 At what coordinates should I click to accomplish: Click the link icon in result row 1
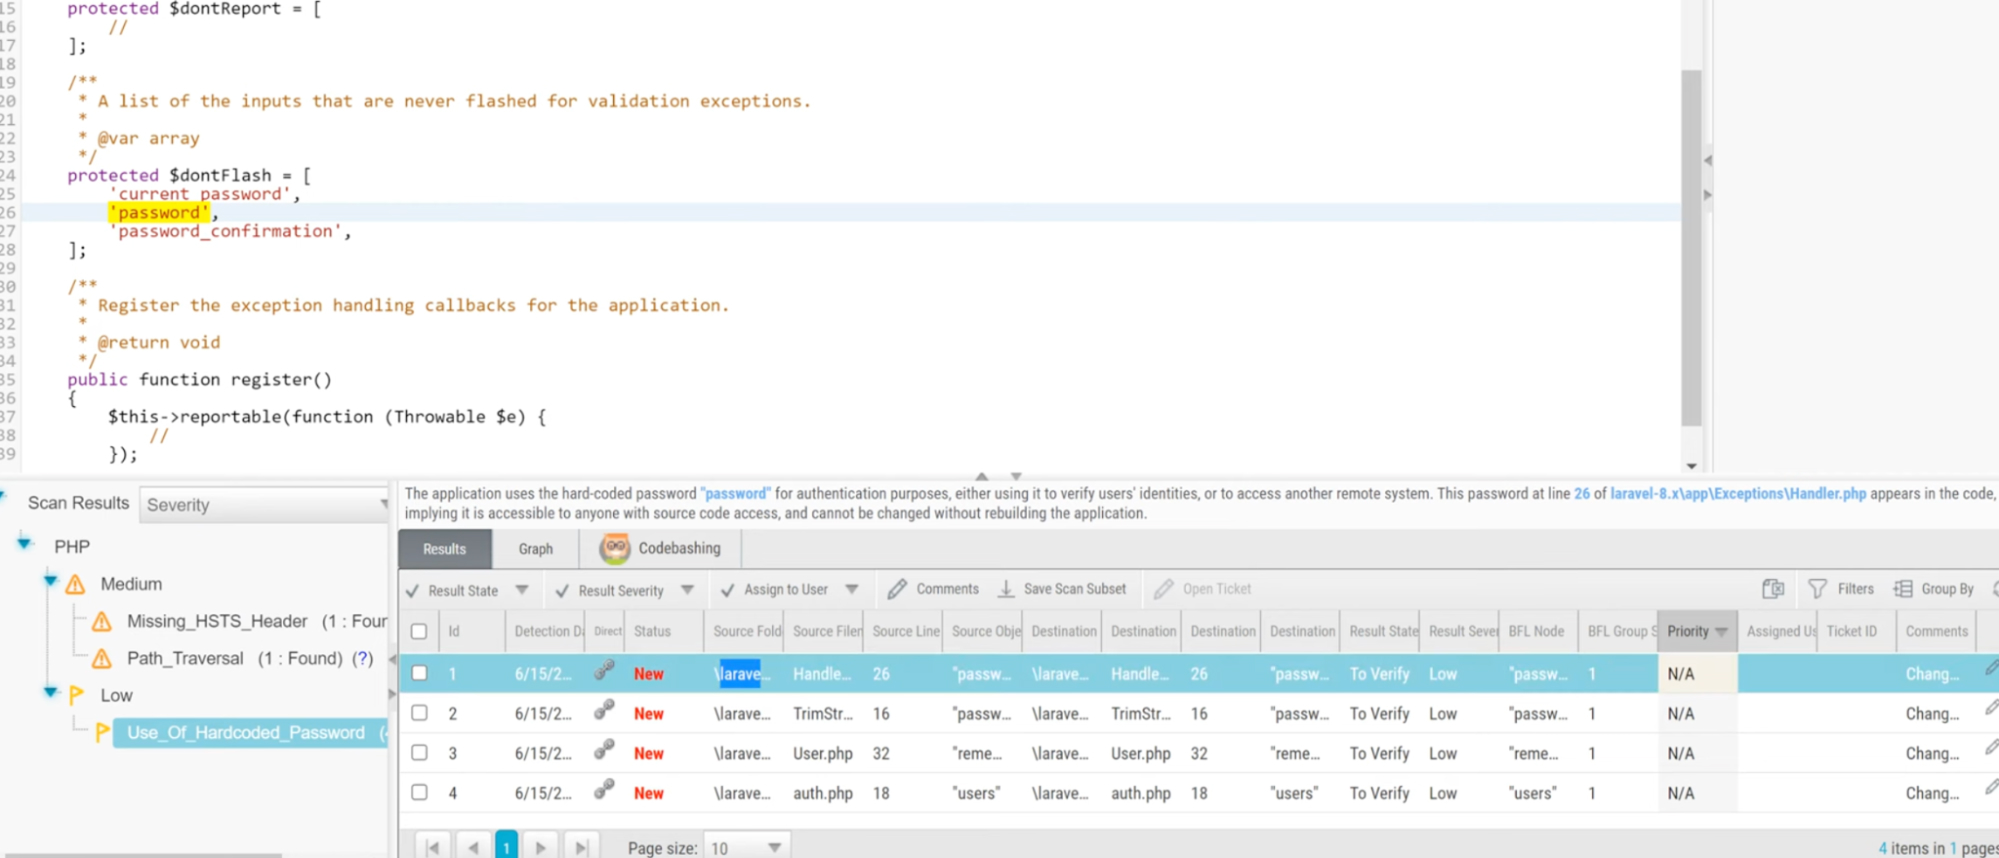(603, 671)
